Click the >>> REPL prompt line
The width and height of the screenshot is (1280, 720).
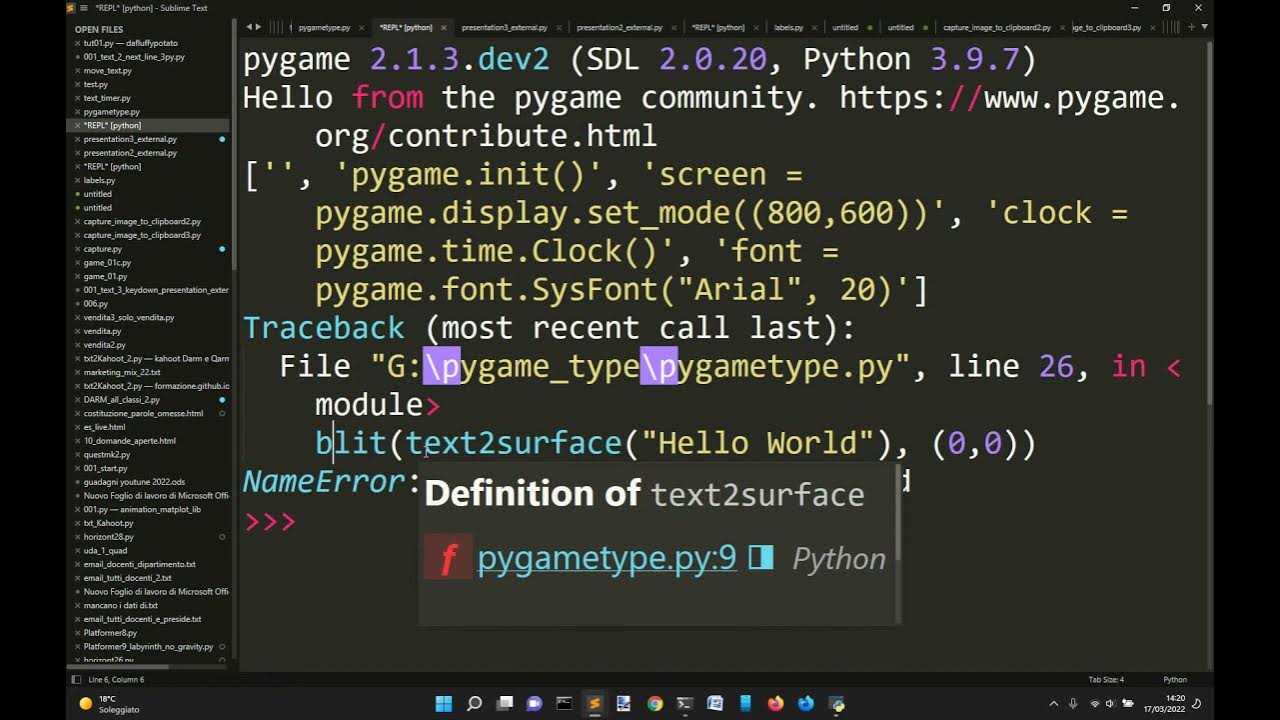(x=270, y=521)
